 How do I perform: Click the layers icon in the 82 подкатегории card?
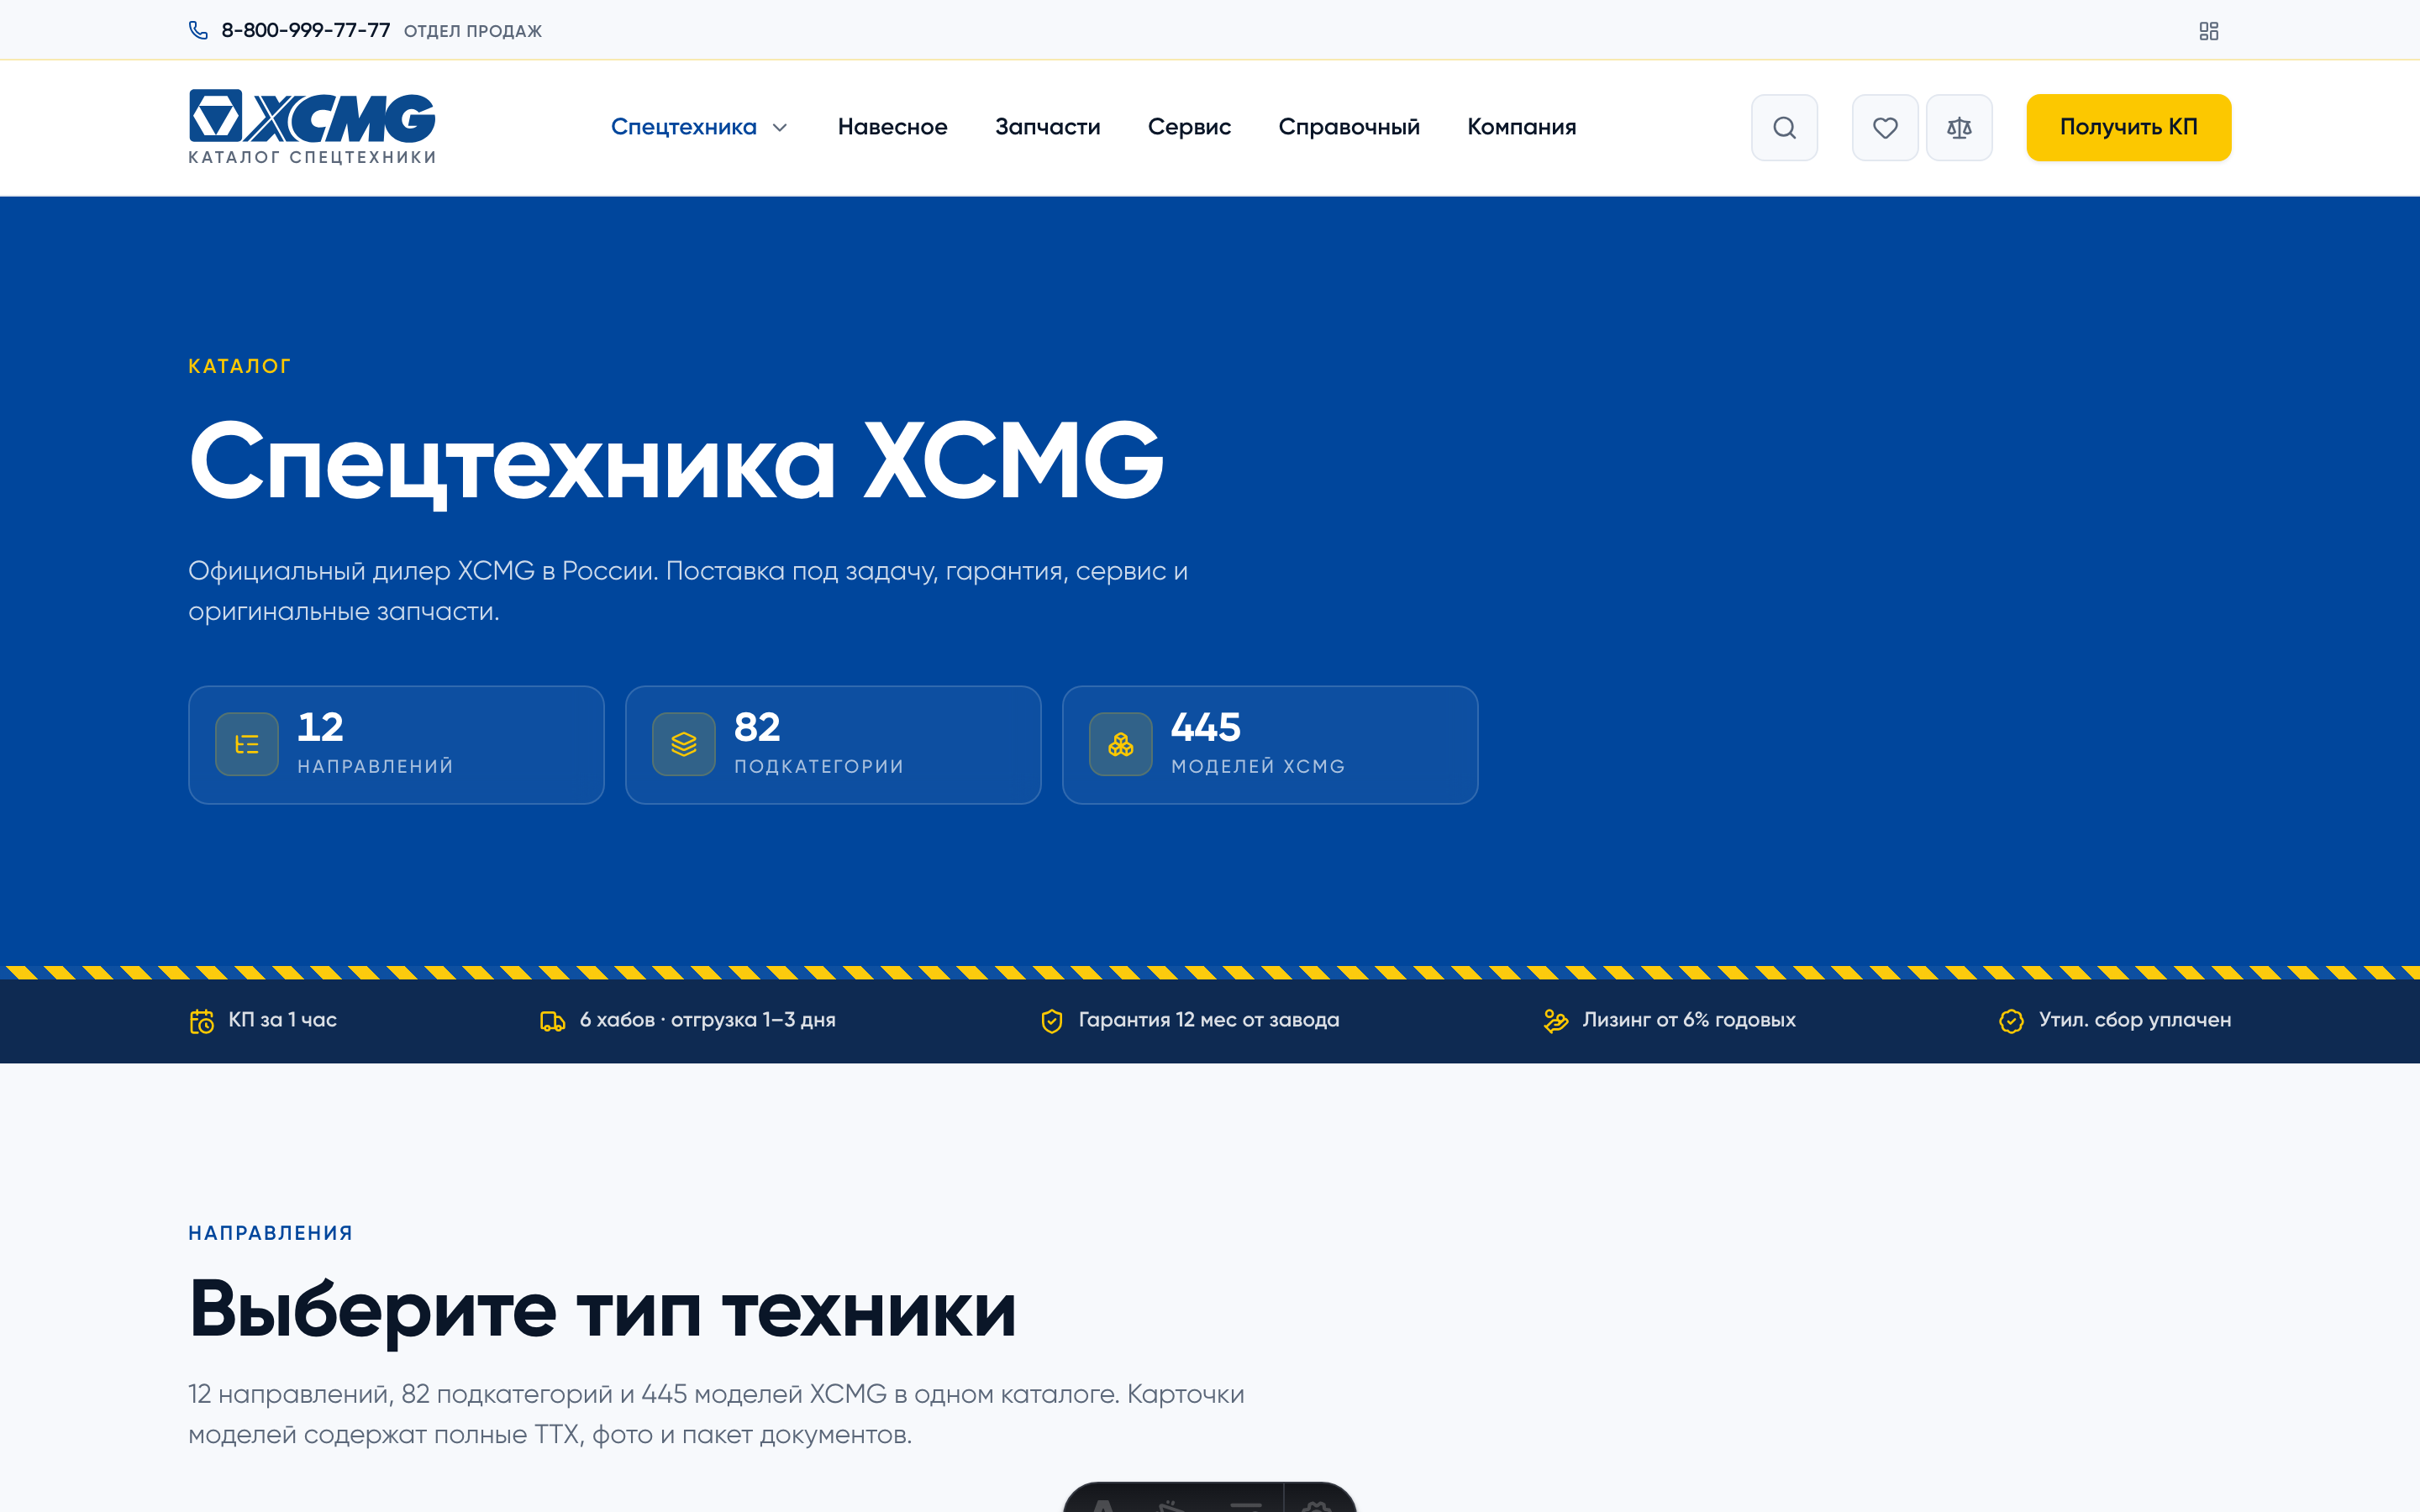pos(684,744)
